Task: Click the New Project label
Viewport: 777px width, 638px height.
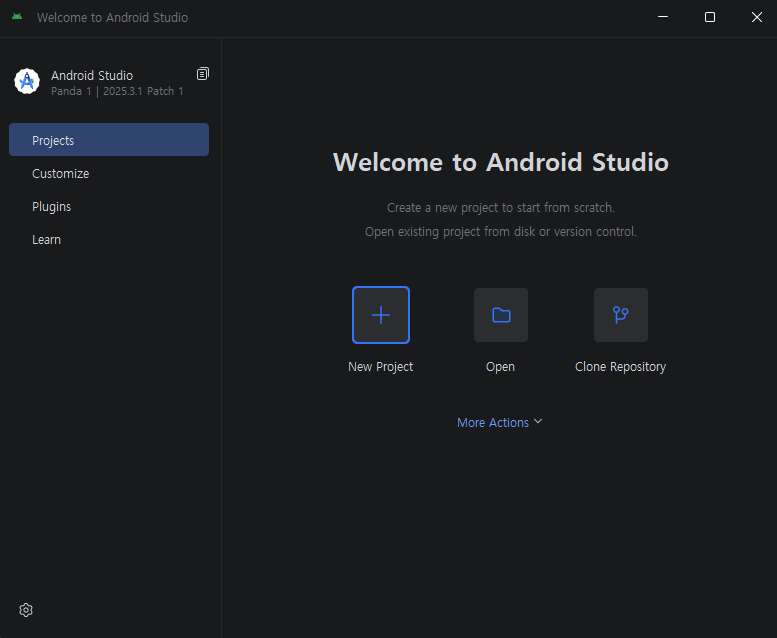Action: coord(381,367)
